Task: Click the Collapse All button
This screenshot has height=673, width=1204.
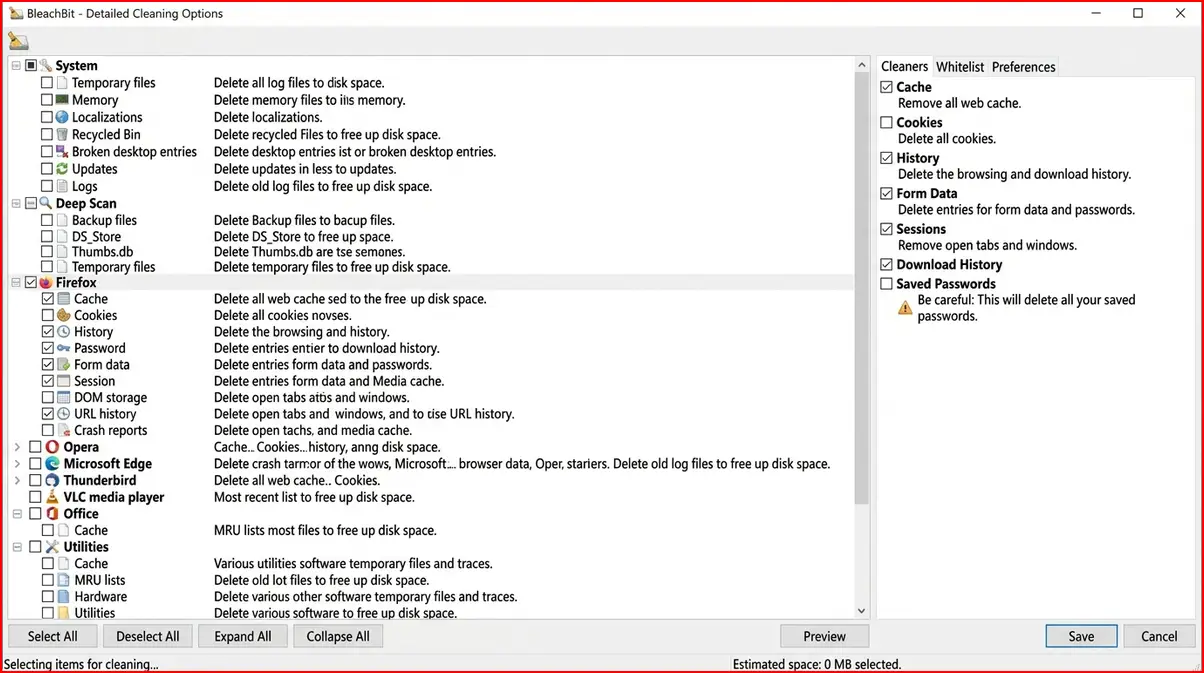Action: pyautogui.click(x=338, y=636)
